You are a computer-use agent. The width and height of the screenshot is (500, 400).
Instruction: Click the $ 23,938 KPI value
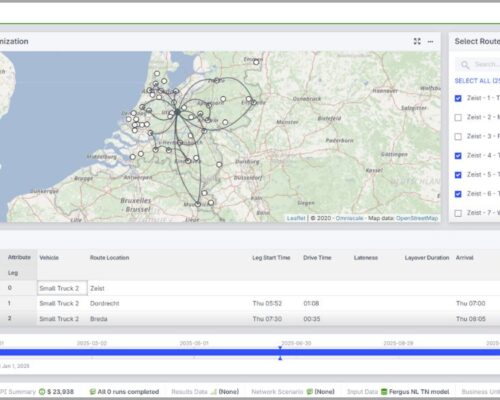point(60,392)
